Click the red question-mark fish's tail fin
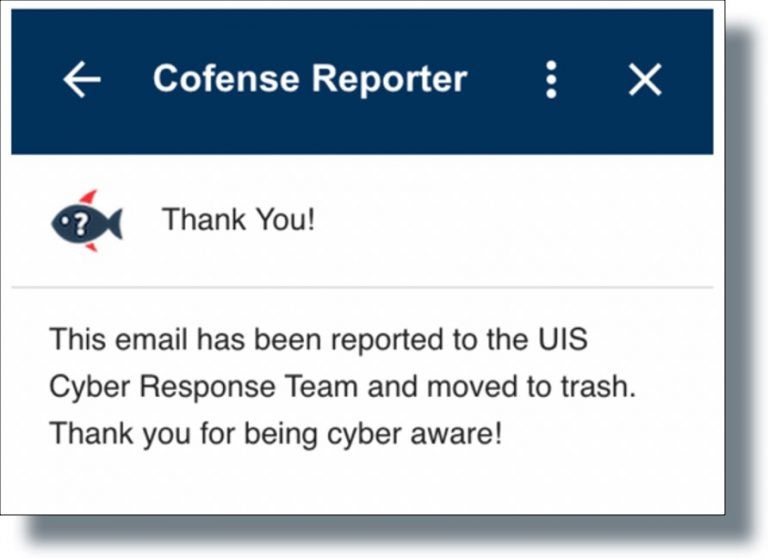The width and height of the screenshot is (768, 558). tap(113, 223)
